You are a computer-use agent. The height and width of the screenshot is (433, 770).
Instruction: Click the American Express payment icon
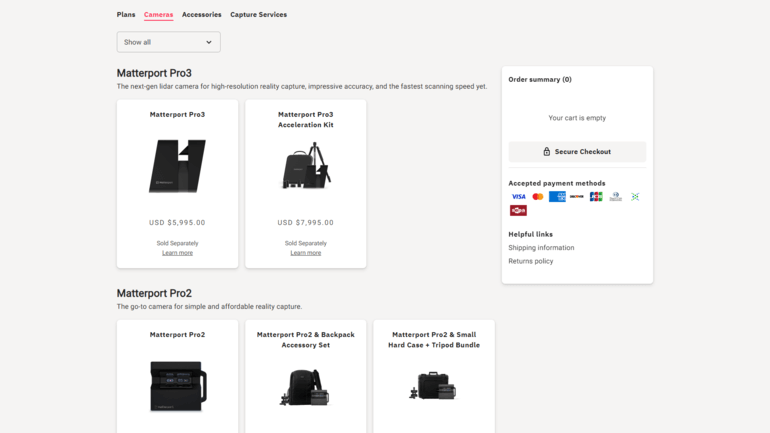557,197
